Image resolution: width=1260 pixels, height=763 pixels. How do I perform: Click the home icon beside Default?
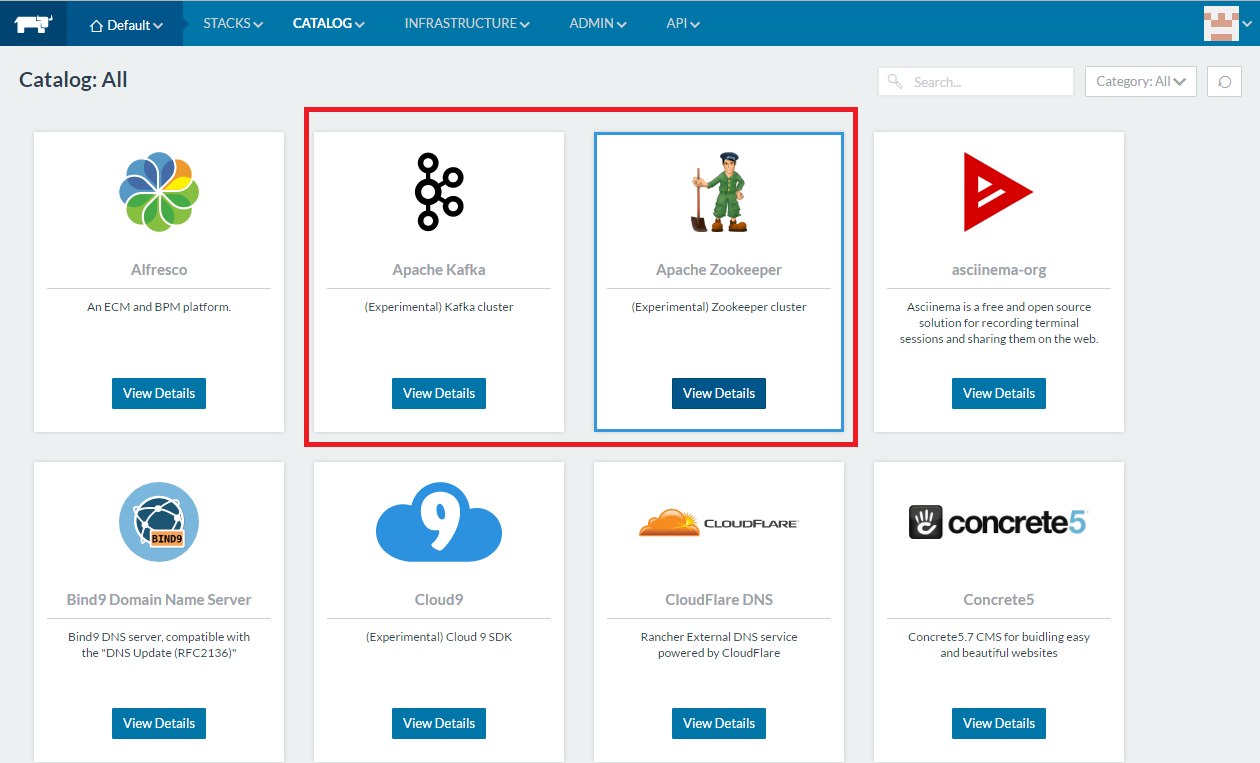coord(96,26)
